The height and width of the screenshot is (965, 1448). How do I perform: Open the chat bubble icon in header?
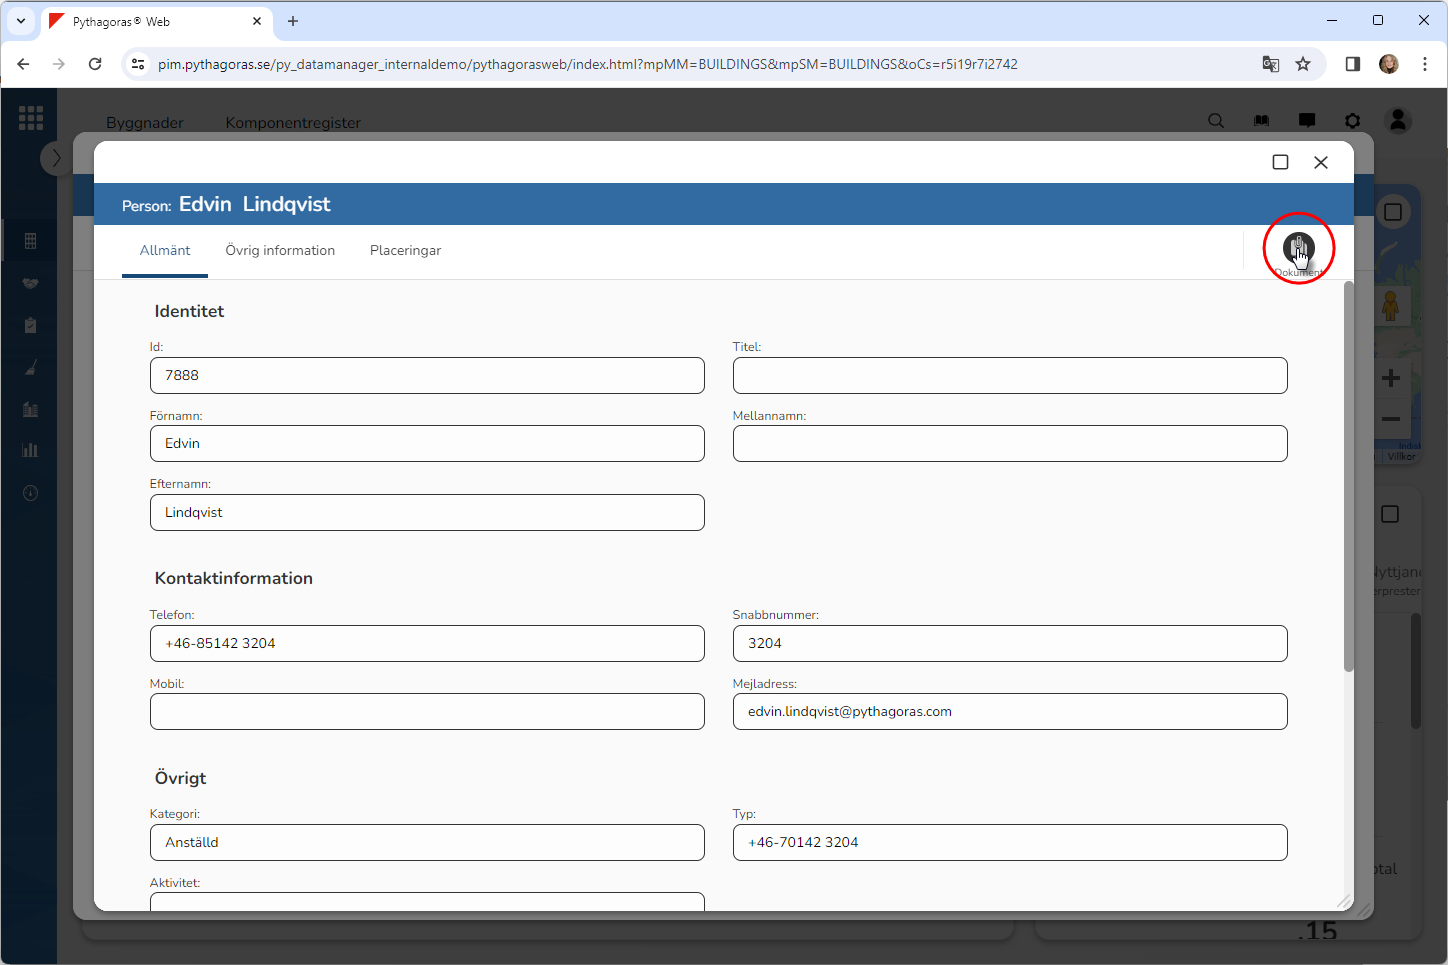[1307, 121]
